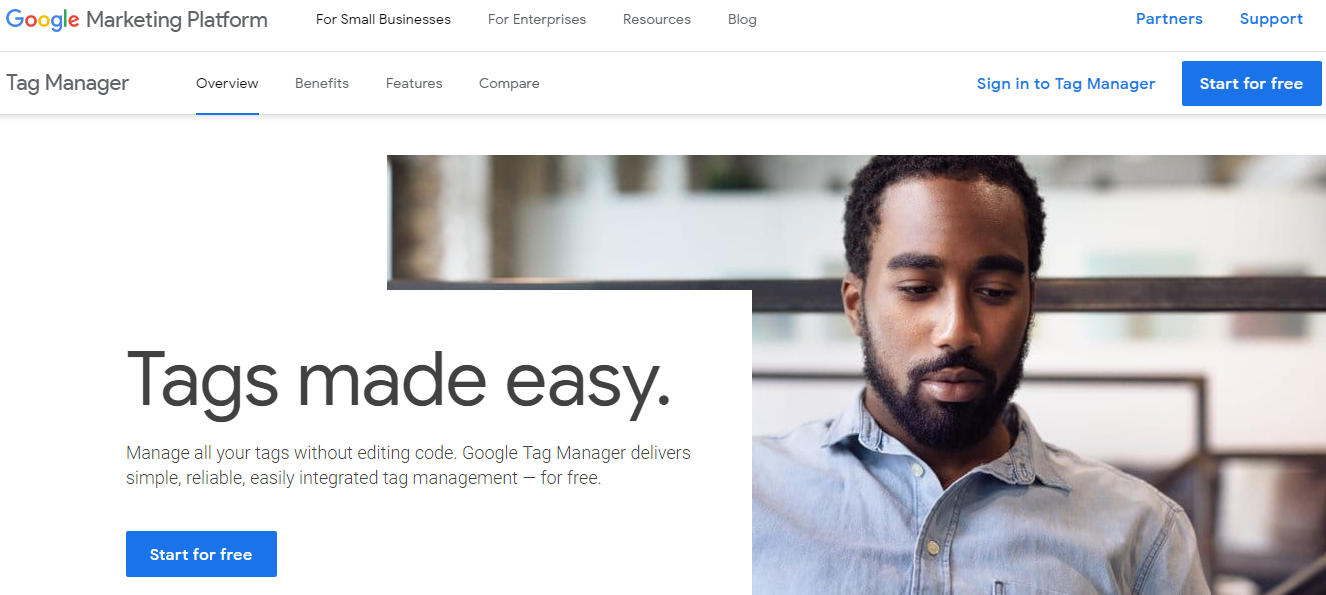This screenshot has width=1326, height=595.
Task: Open For Enterprises menu
Action: (x=537, y=19)
